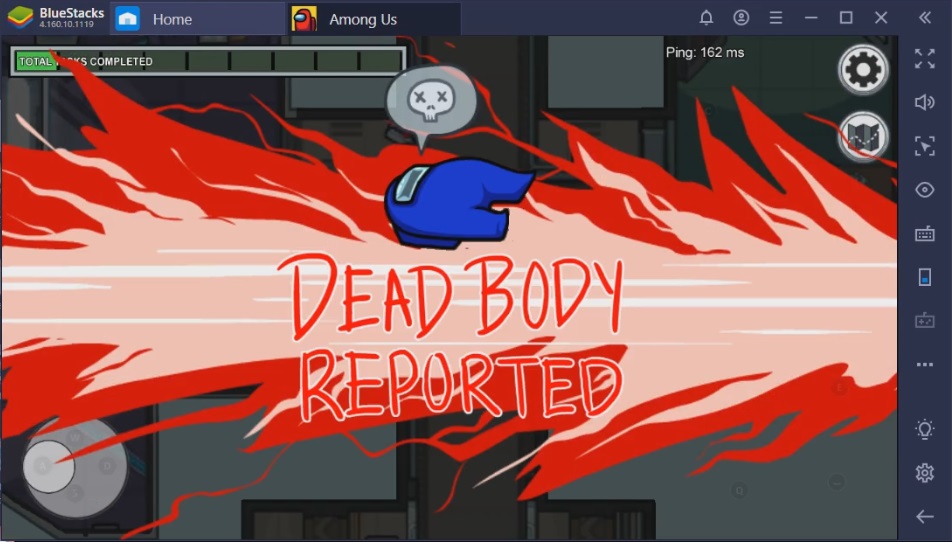Screen dimensions: 952x542
Task: Tap the virtual joystick thumb knob
Action: click(x=49, y=466)
